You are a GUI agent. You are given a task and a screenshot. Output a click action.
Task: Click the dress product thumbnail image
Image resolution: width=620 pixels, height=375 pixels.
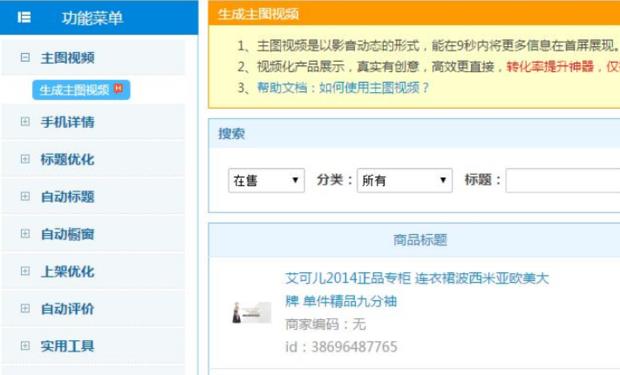coord(251,312)
